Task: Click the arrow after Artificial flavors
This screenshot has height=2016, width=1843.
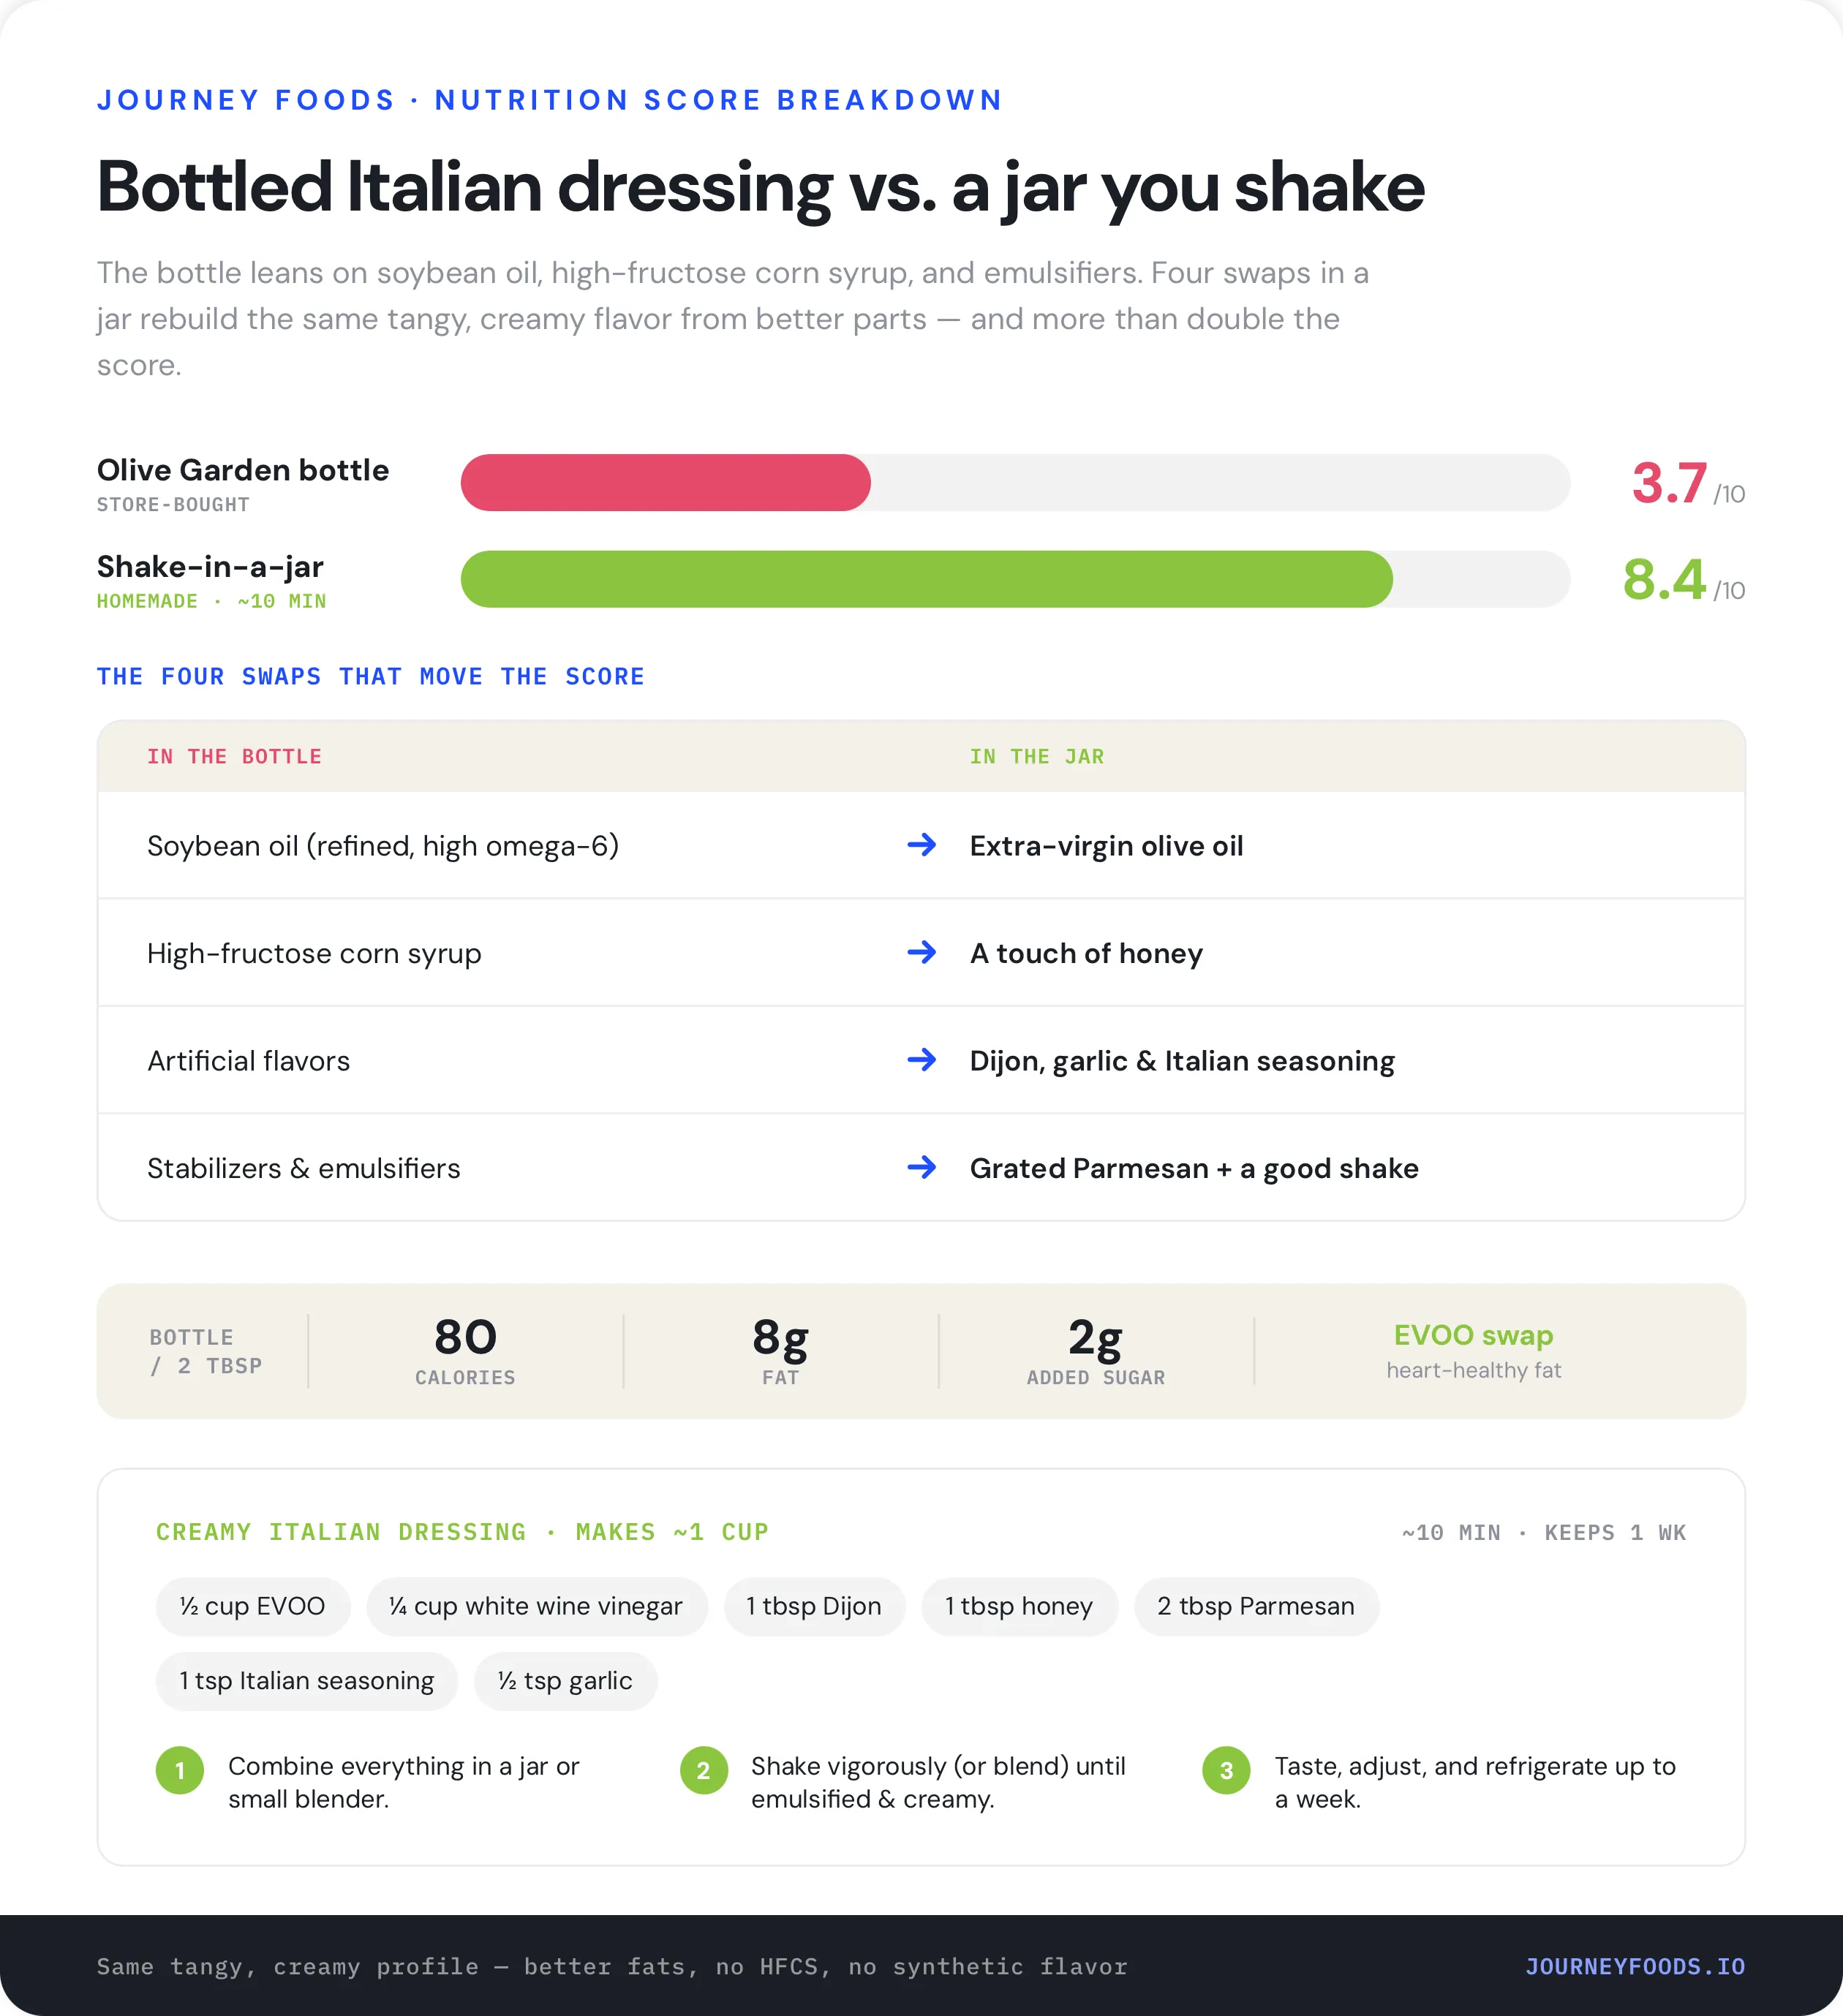Action: (x=921, y=1060)
